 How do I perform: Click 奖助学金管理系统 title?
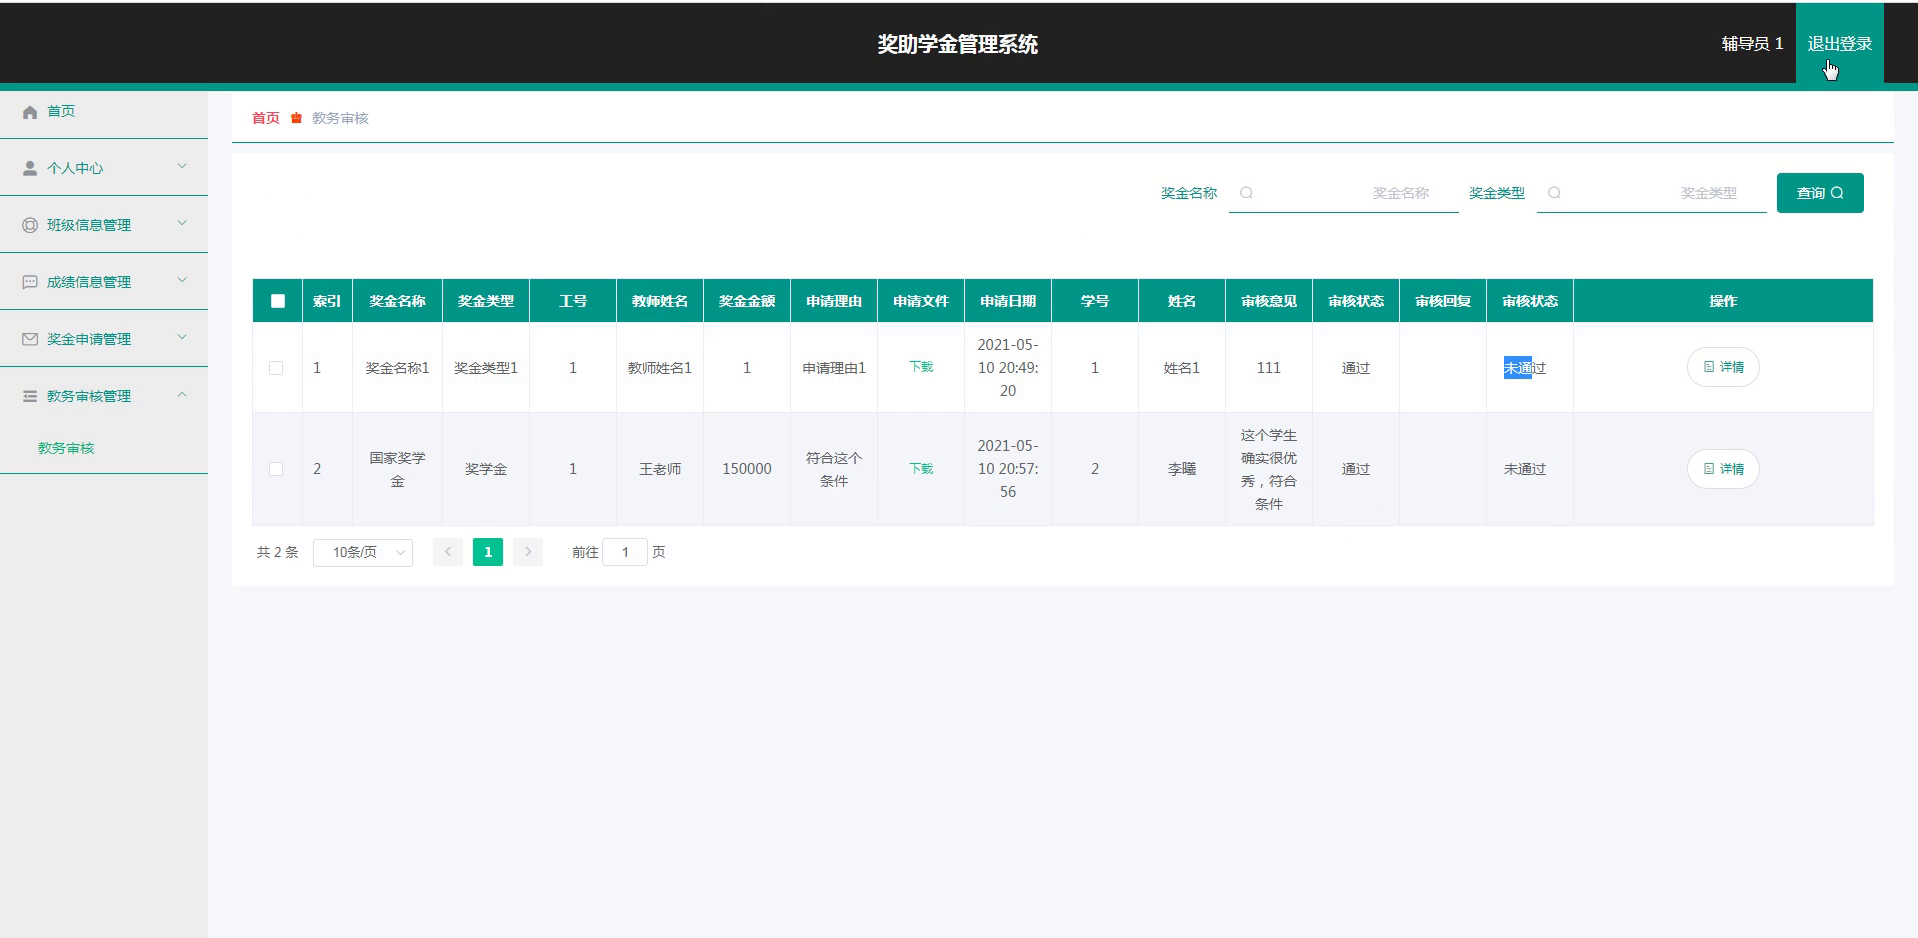click(958, 44)
